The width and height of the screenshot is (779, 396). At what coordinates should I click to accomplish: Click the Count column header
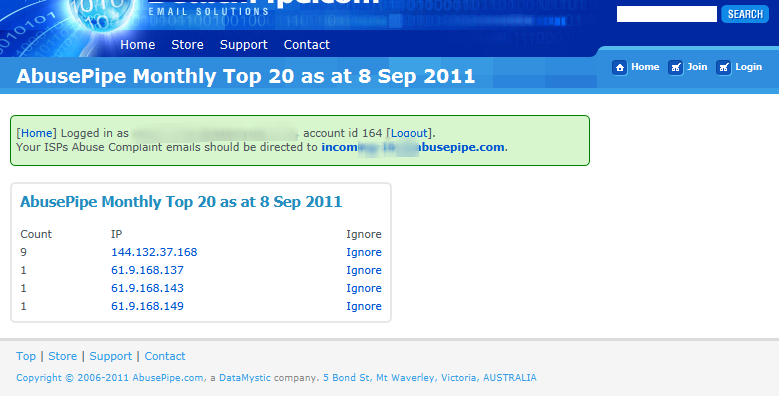[x=36, y=234]
